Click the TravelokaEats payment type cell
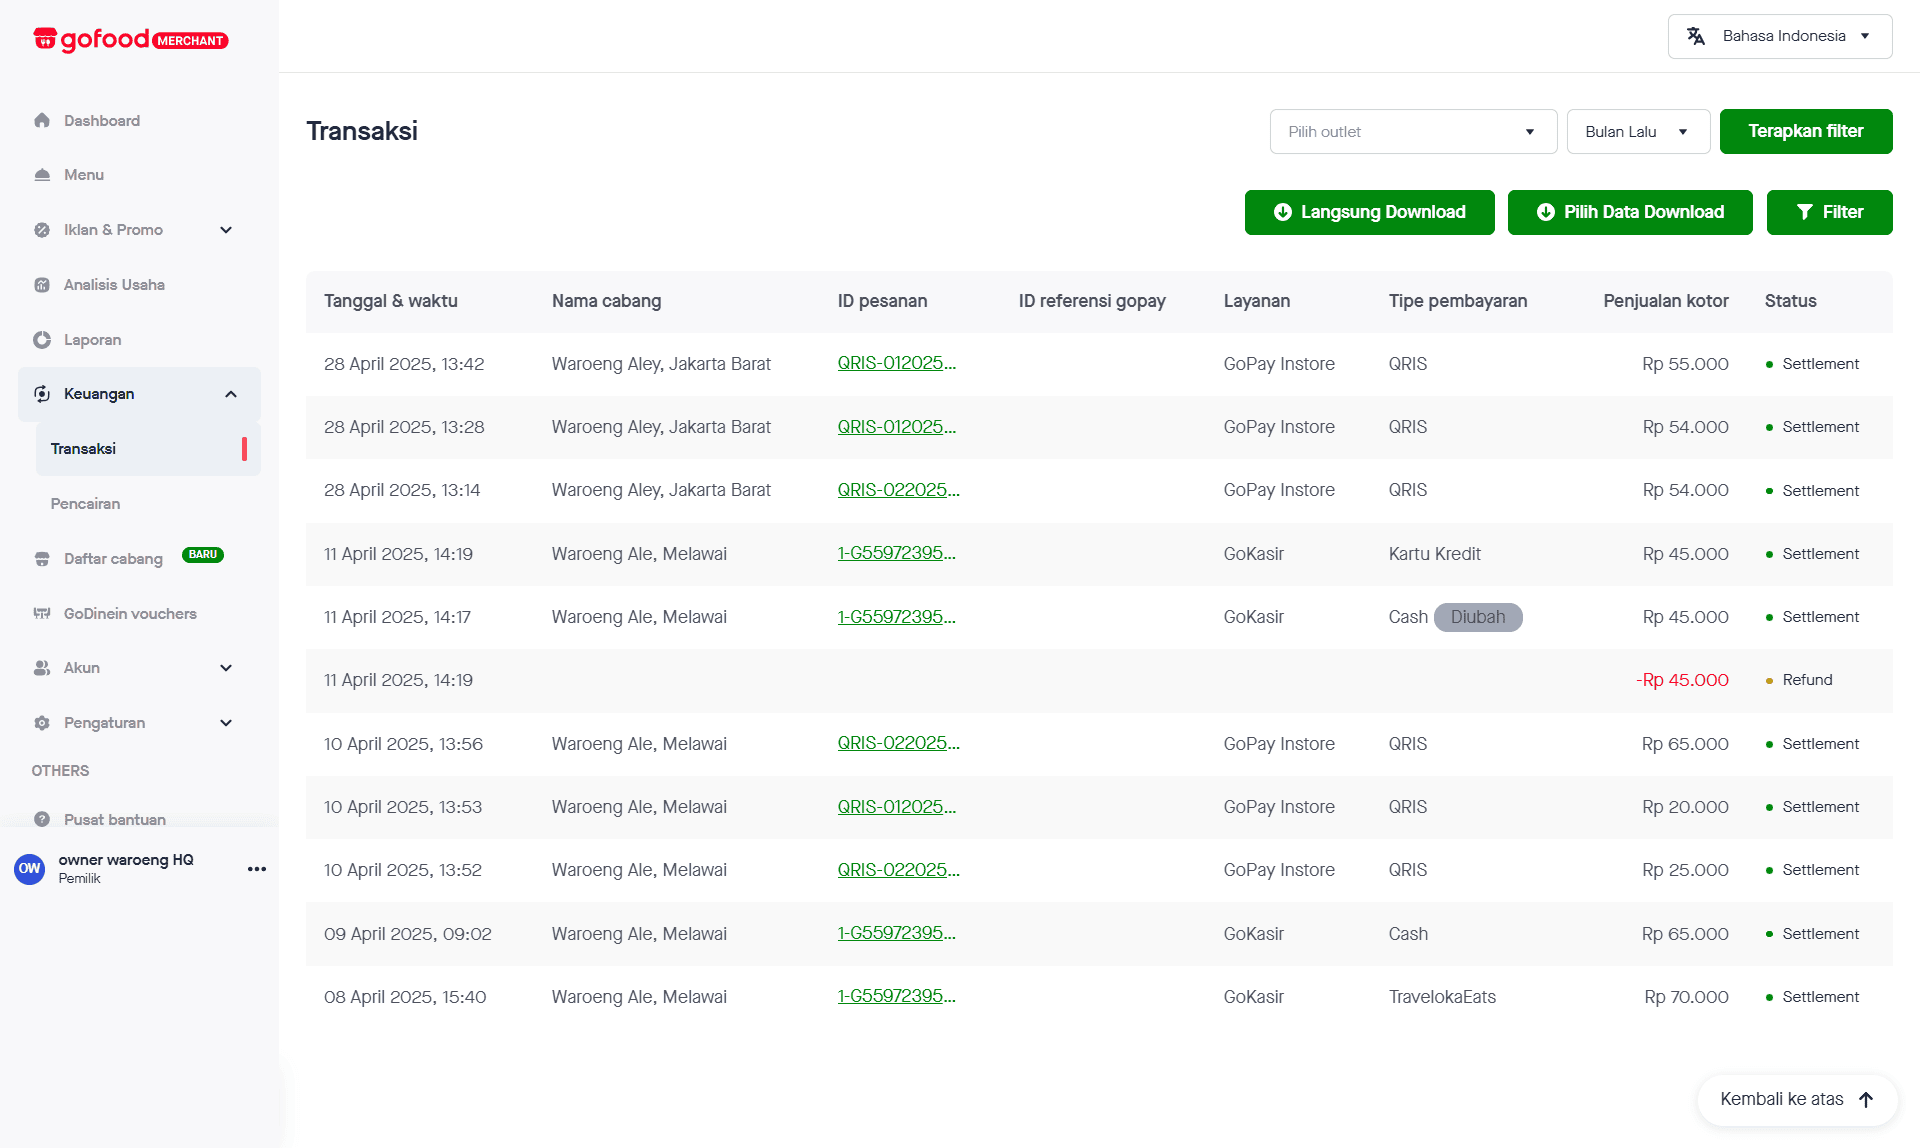The height and width of the screenshot is (1148, 1920). pos(1442,997)
